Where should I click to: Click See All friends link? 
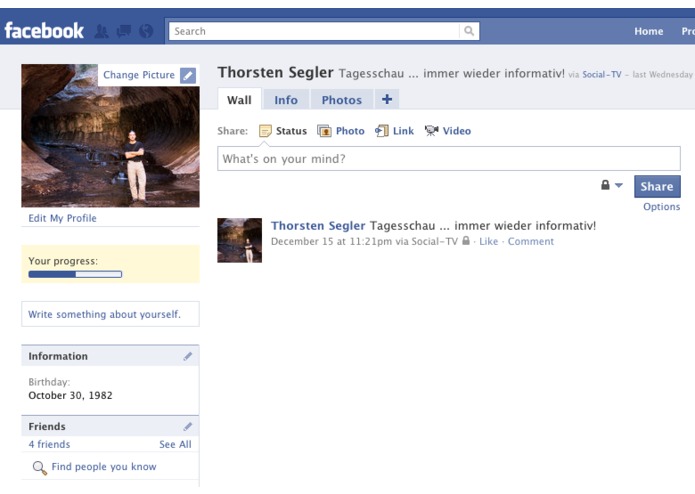(176, 444)
